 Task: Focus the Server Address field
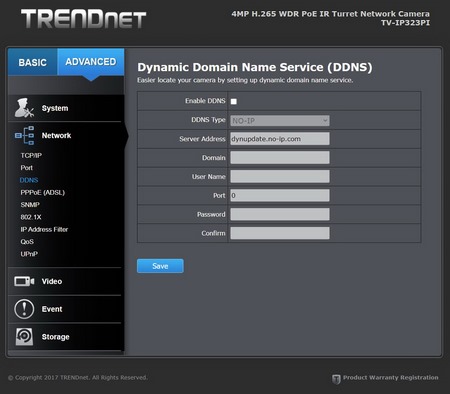pyautogui.click(x=280, y=139)
